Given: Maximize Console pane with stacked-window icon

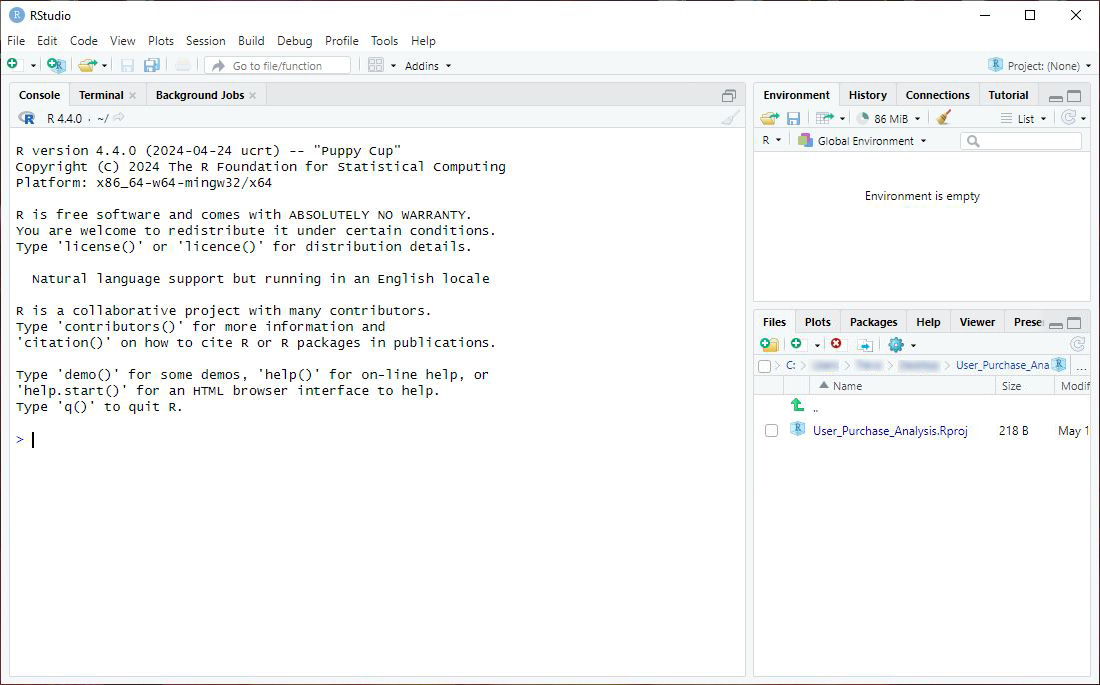Looking at the screenshot, I should point(729,95).
